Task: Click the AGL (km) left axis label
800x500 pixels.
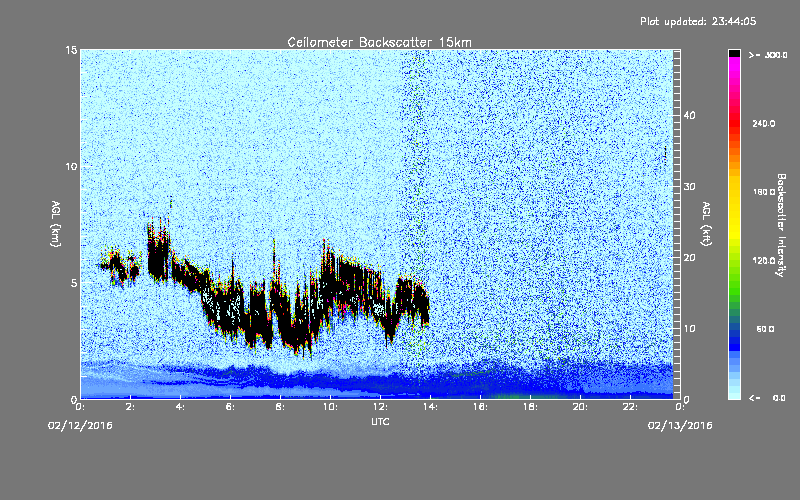Action: [x=56, y=223]
